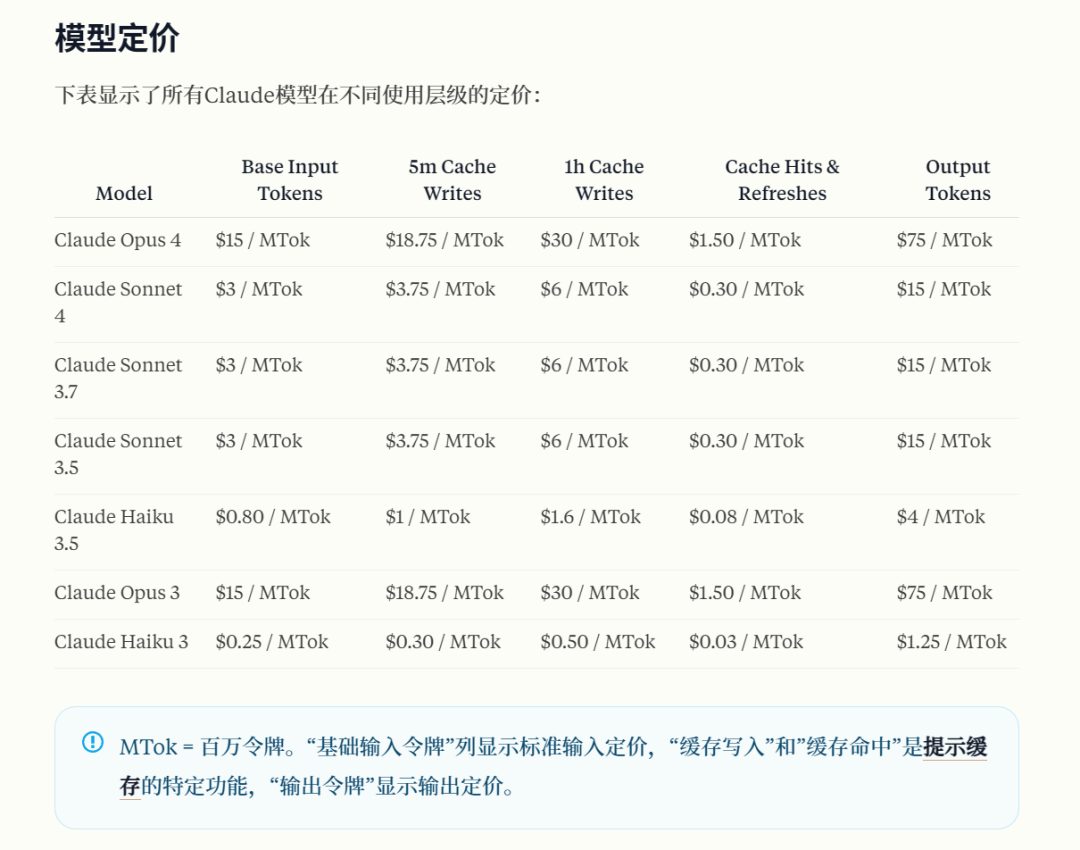Screen dimensions: 1080x850
Task: Click the Base Input Tokens column header
Action: coord(290,180)
